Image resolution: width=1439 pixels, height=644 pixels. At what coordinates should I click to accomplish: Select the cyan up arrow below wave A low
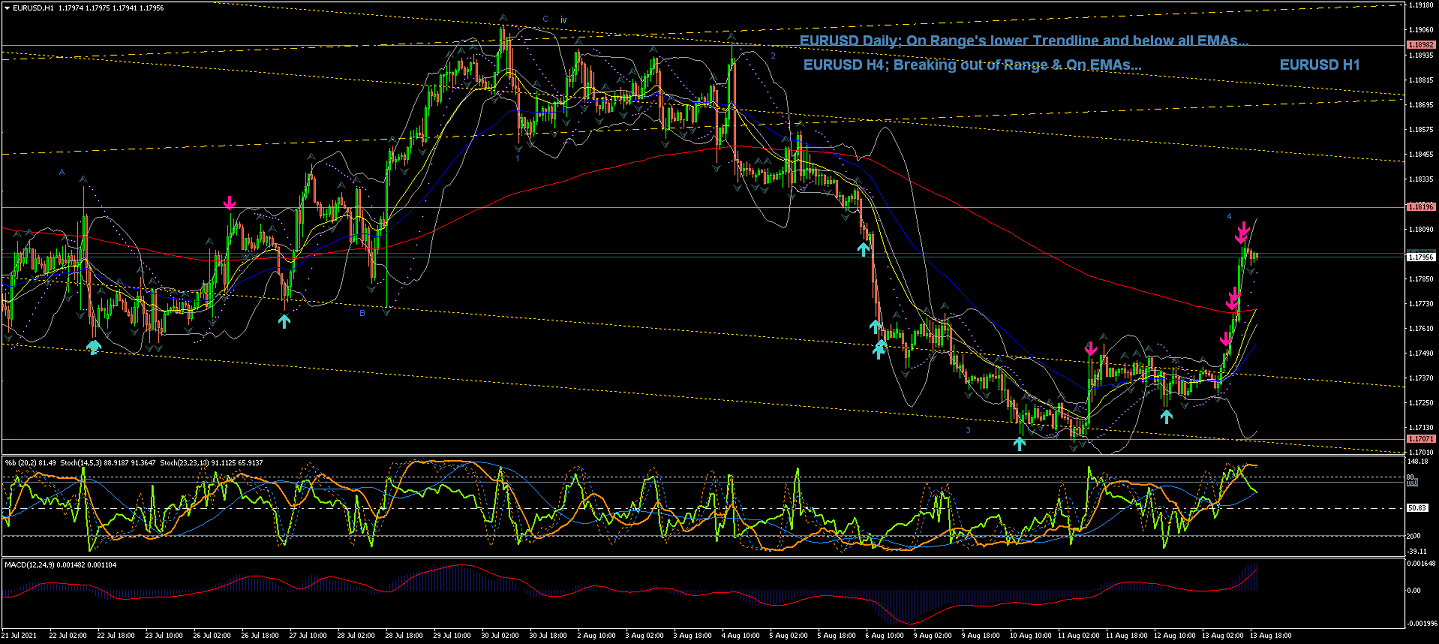[x=94, y=347]
